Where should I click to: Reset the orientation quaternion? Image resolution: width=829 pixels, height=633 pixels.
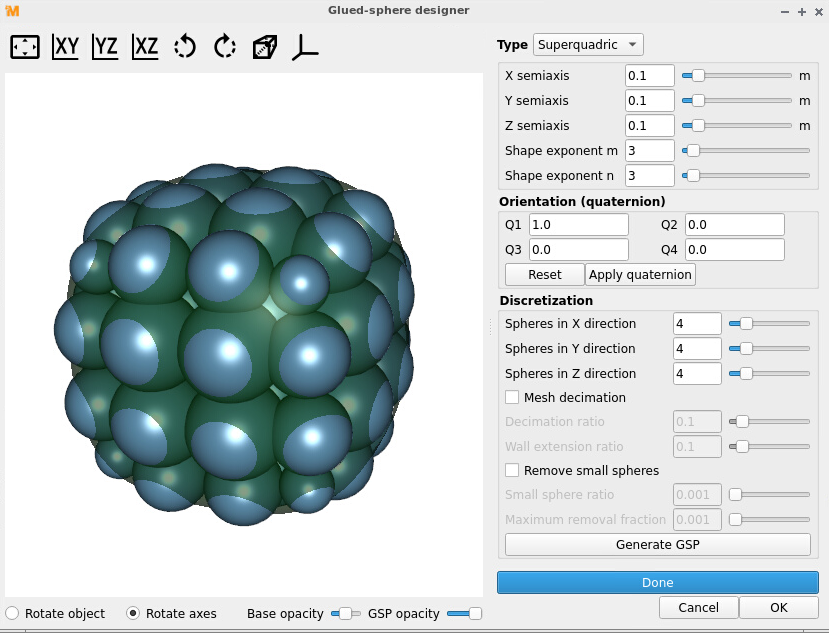click(544, 274)
